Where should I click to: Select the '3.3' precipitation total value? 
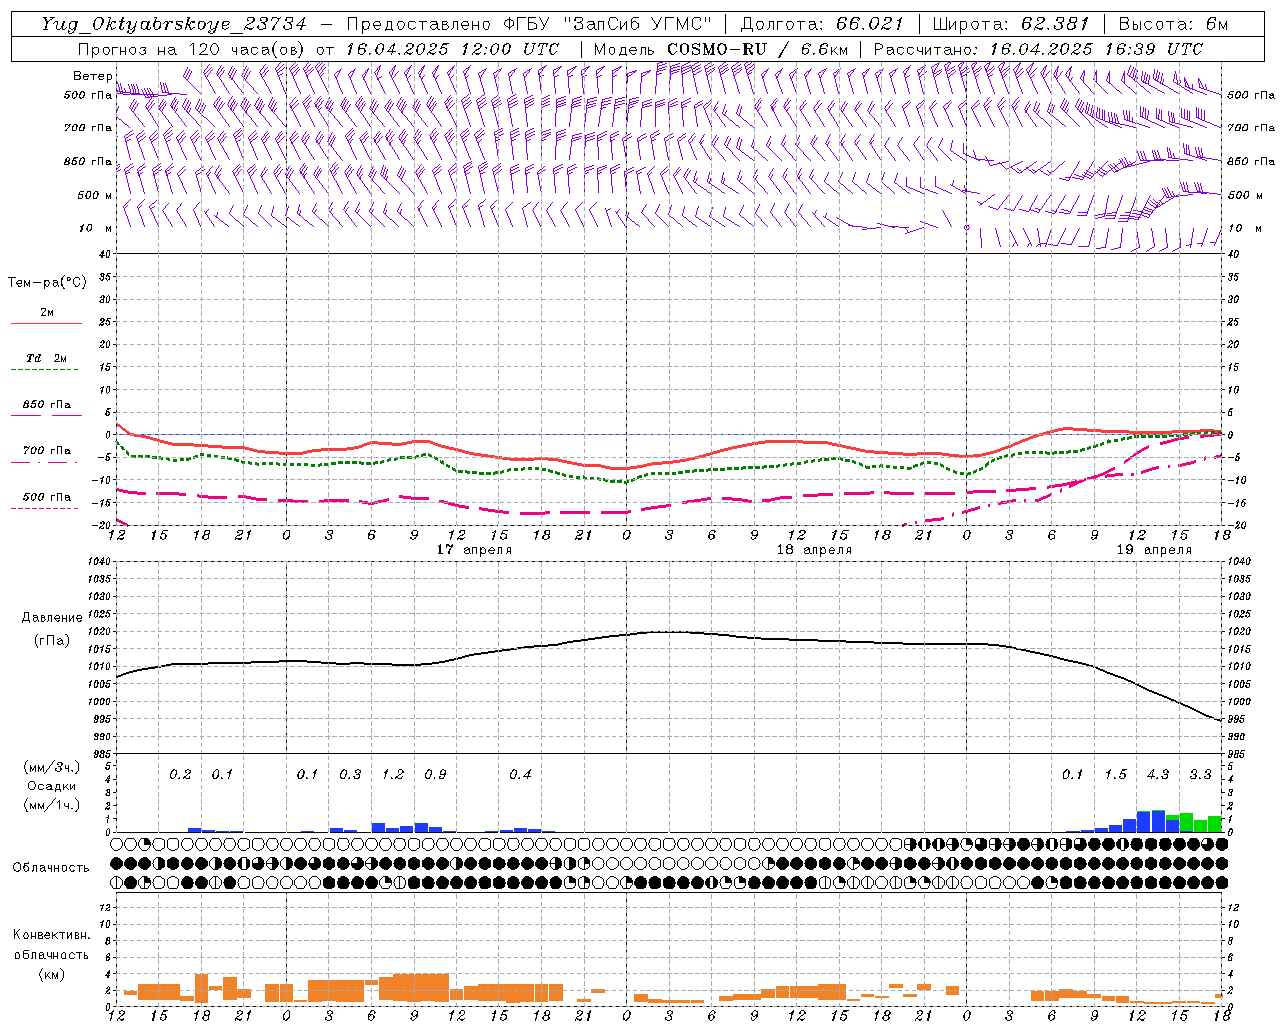click(x=1200, y=775)
